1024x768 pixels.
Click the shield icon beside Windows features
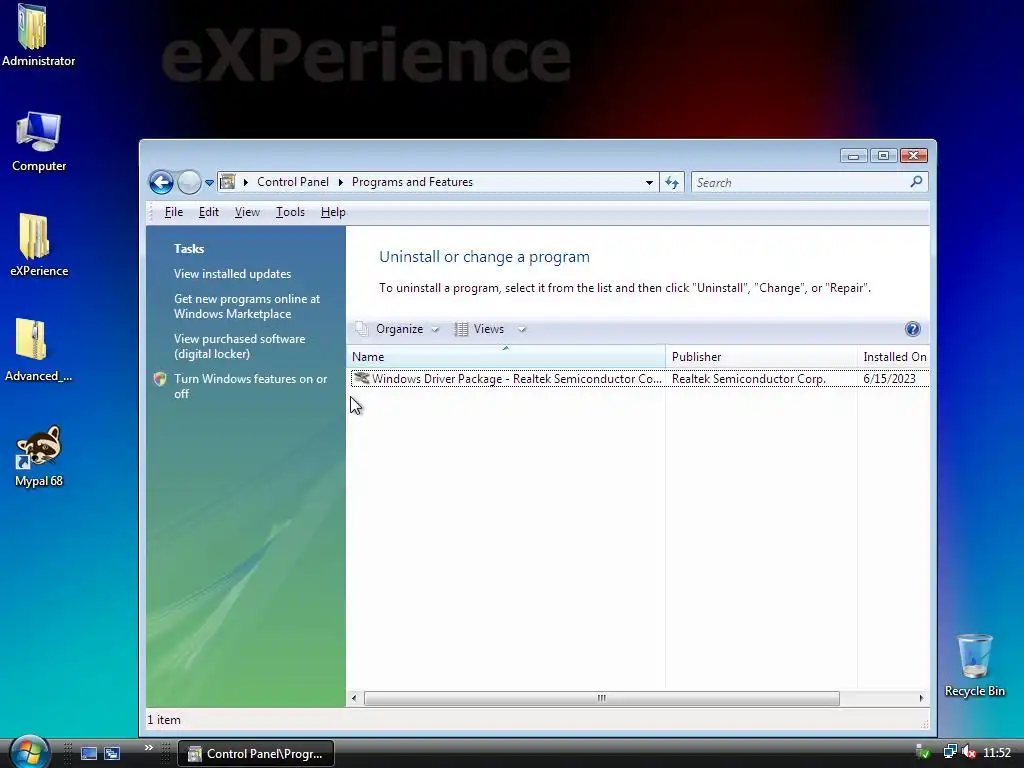(x=160, y=379)
